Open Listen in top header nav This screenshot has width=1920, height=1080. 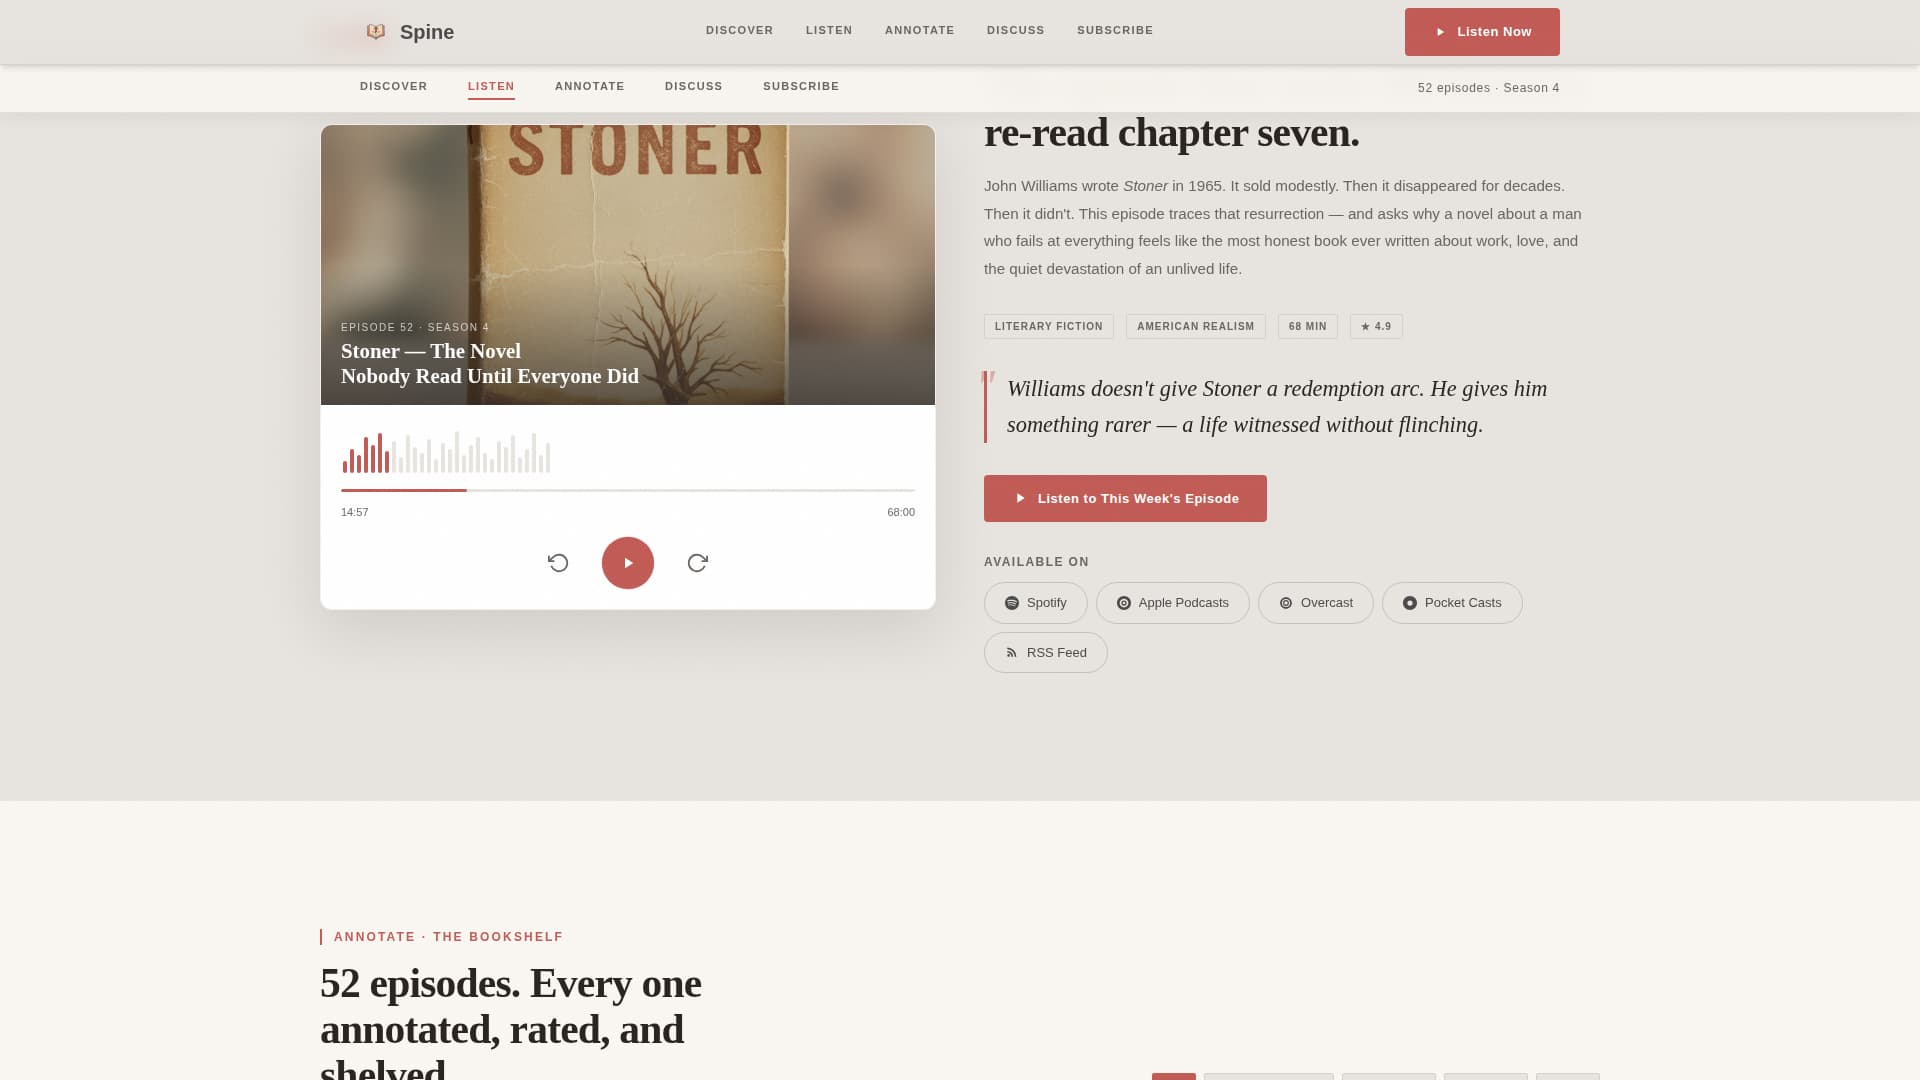[829, 30]
